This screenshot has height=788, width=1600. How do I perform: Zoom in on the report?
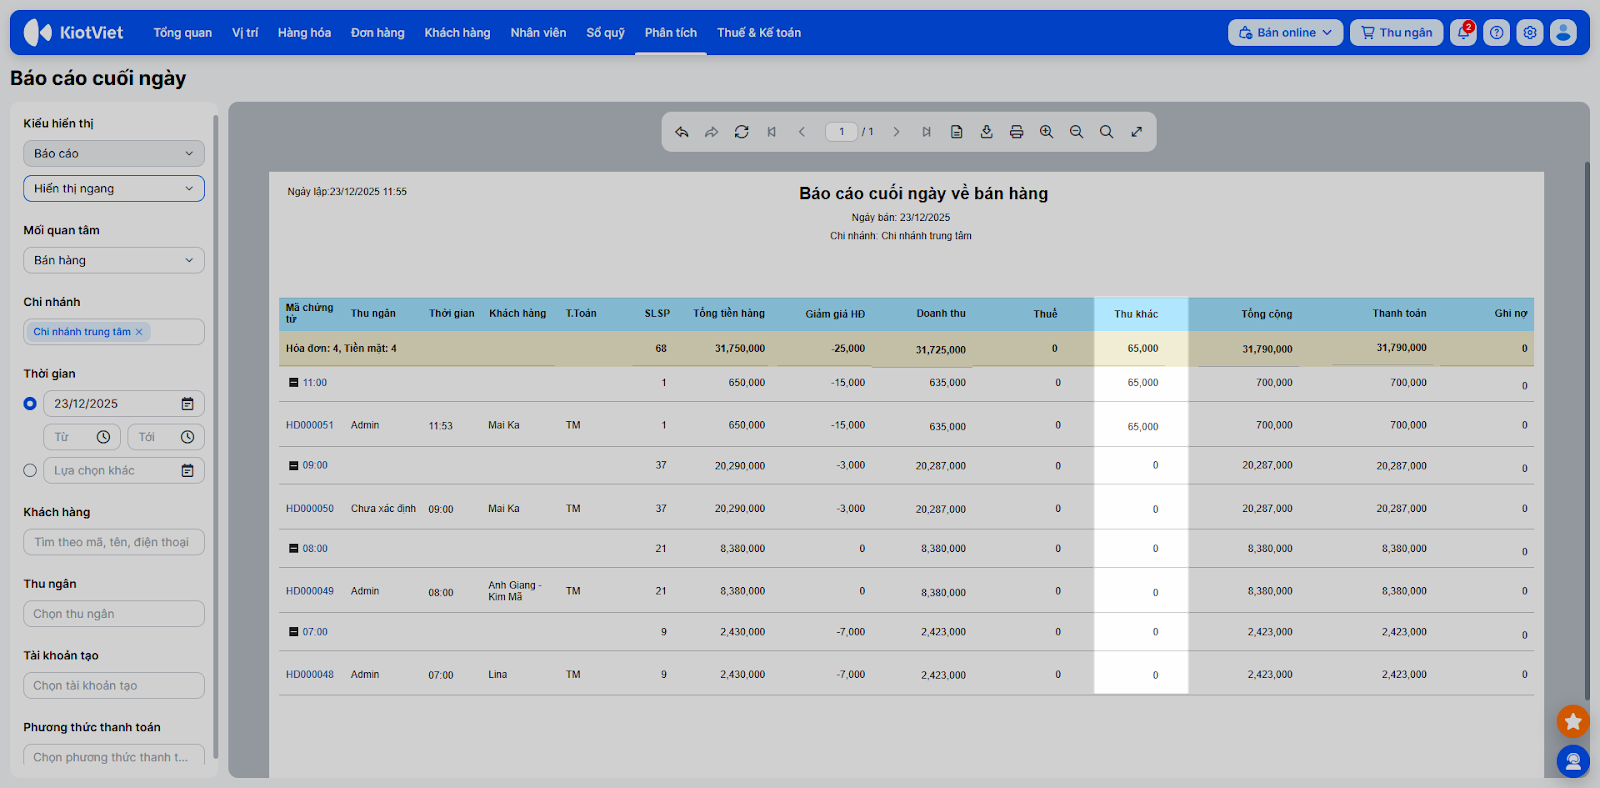pos(1046,132)
